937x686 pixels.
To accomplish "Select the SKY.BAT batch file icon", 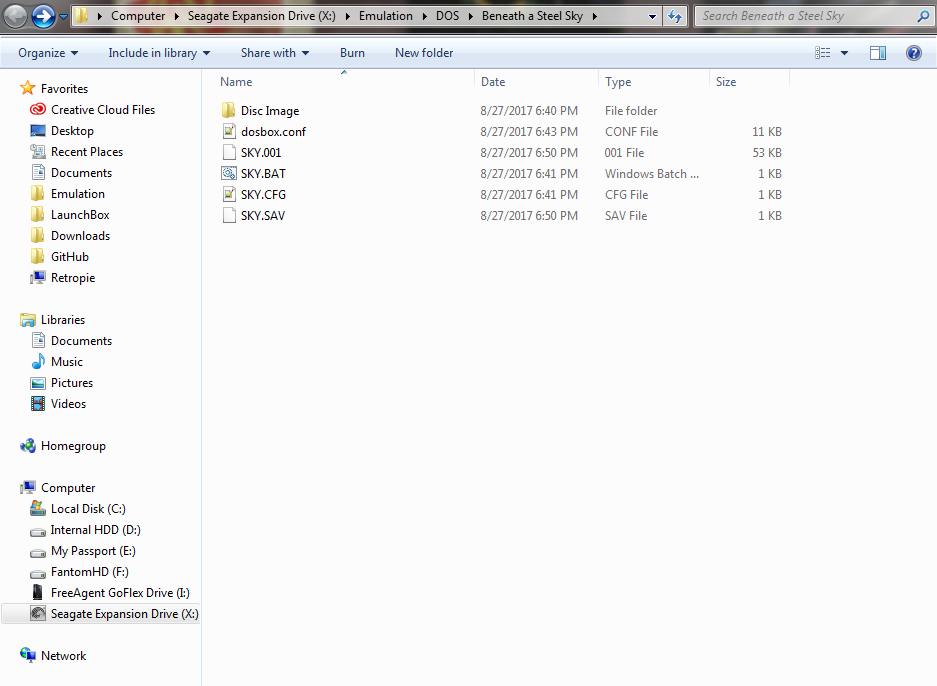I will [x=229, y=173].
